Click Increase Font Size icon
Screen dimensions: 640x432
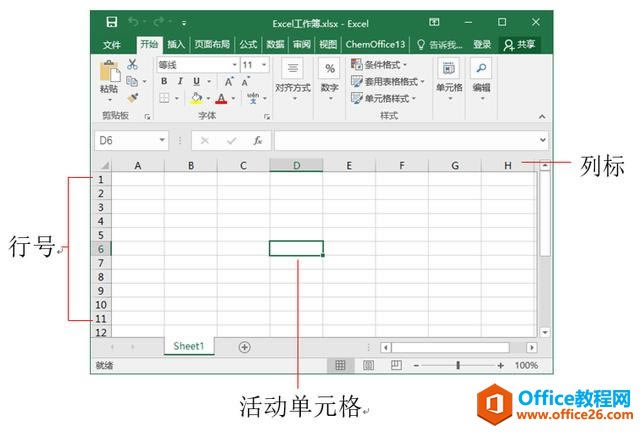click(x=229, y=82)
